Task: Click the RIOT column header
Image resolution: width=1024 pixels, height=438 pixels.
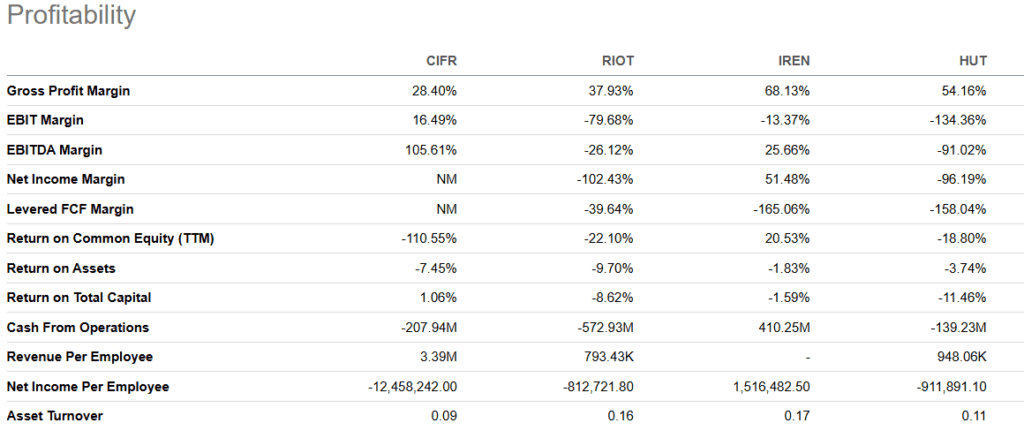Action: [618, 61]
